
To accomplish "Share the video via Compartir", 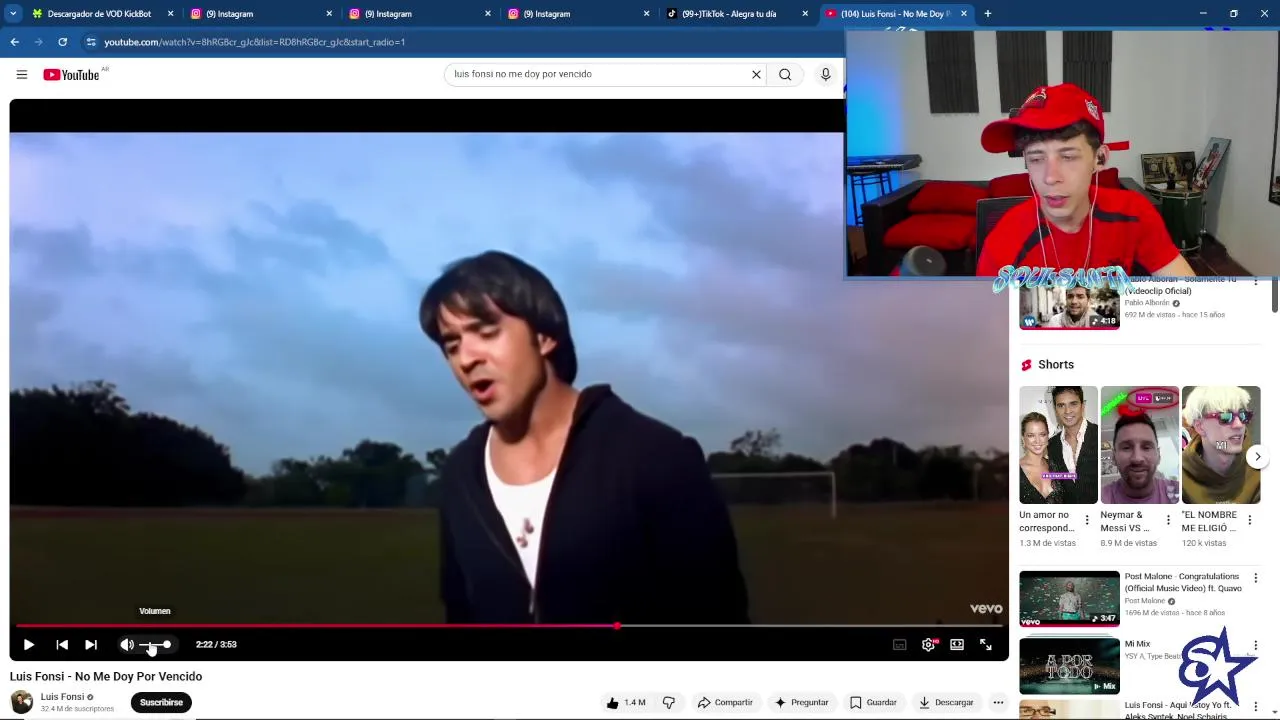I will 725,702.
